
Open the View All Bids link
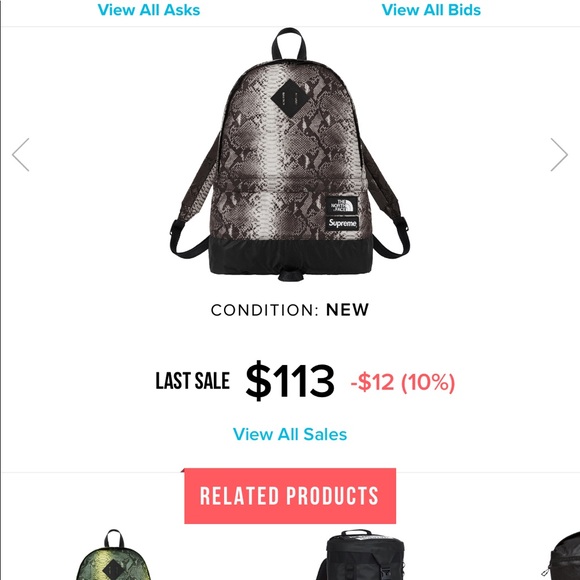[431, 10]
